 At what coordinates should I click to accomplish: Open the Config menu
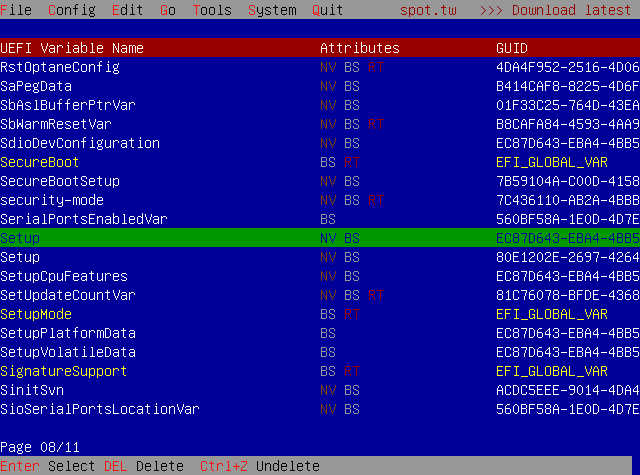(x=71, y=10)
